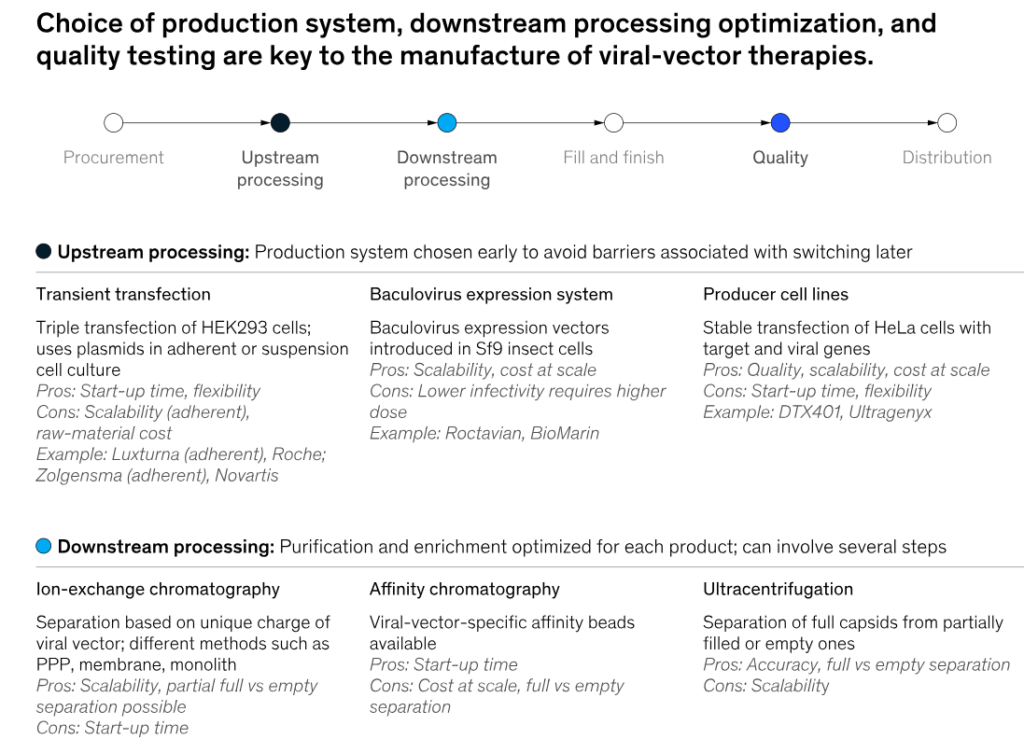
Task: Click the Transient transfection column heading
Action: click(123, 294)
